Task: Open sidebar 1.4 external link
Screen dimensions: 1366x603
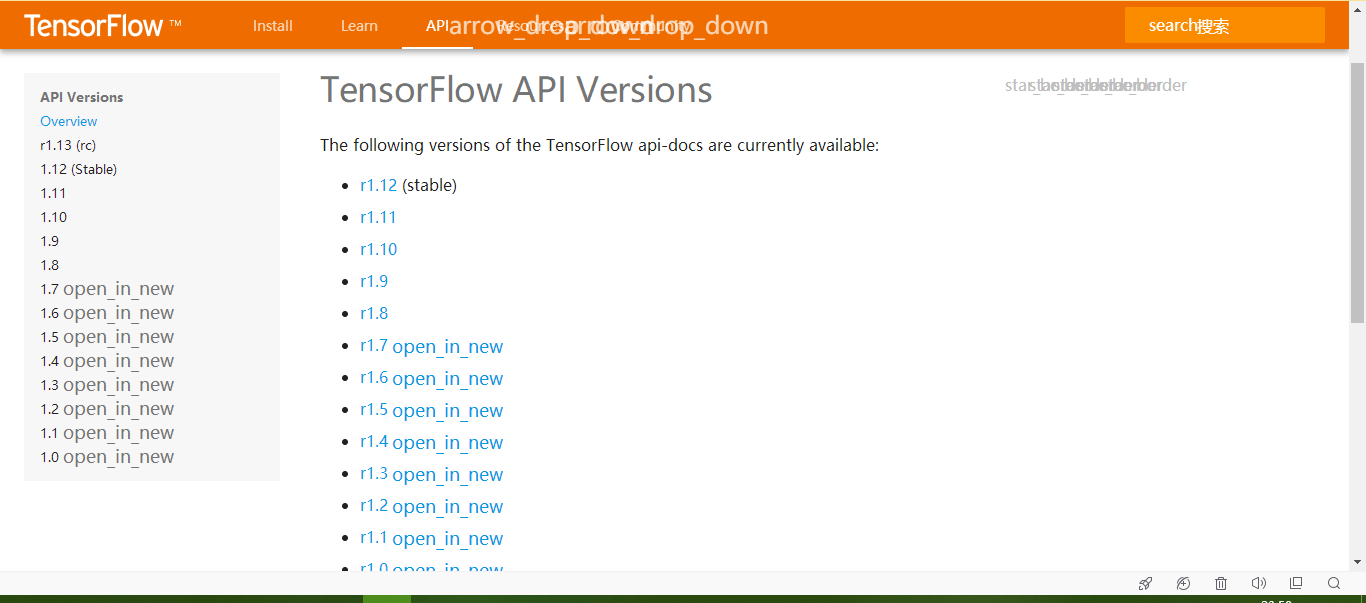Action: click(x=107, y=361)
